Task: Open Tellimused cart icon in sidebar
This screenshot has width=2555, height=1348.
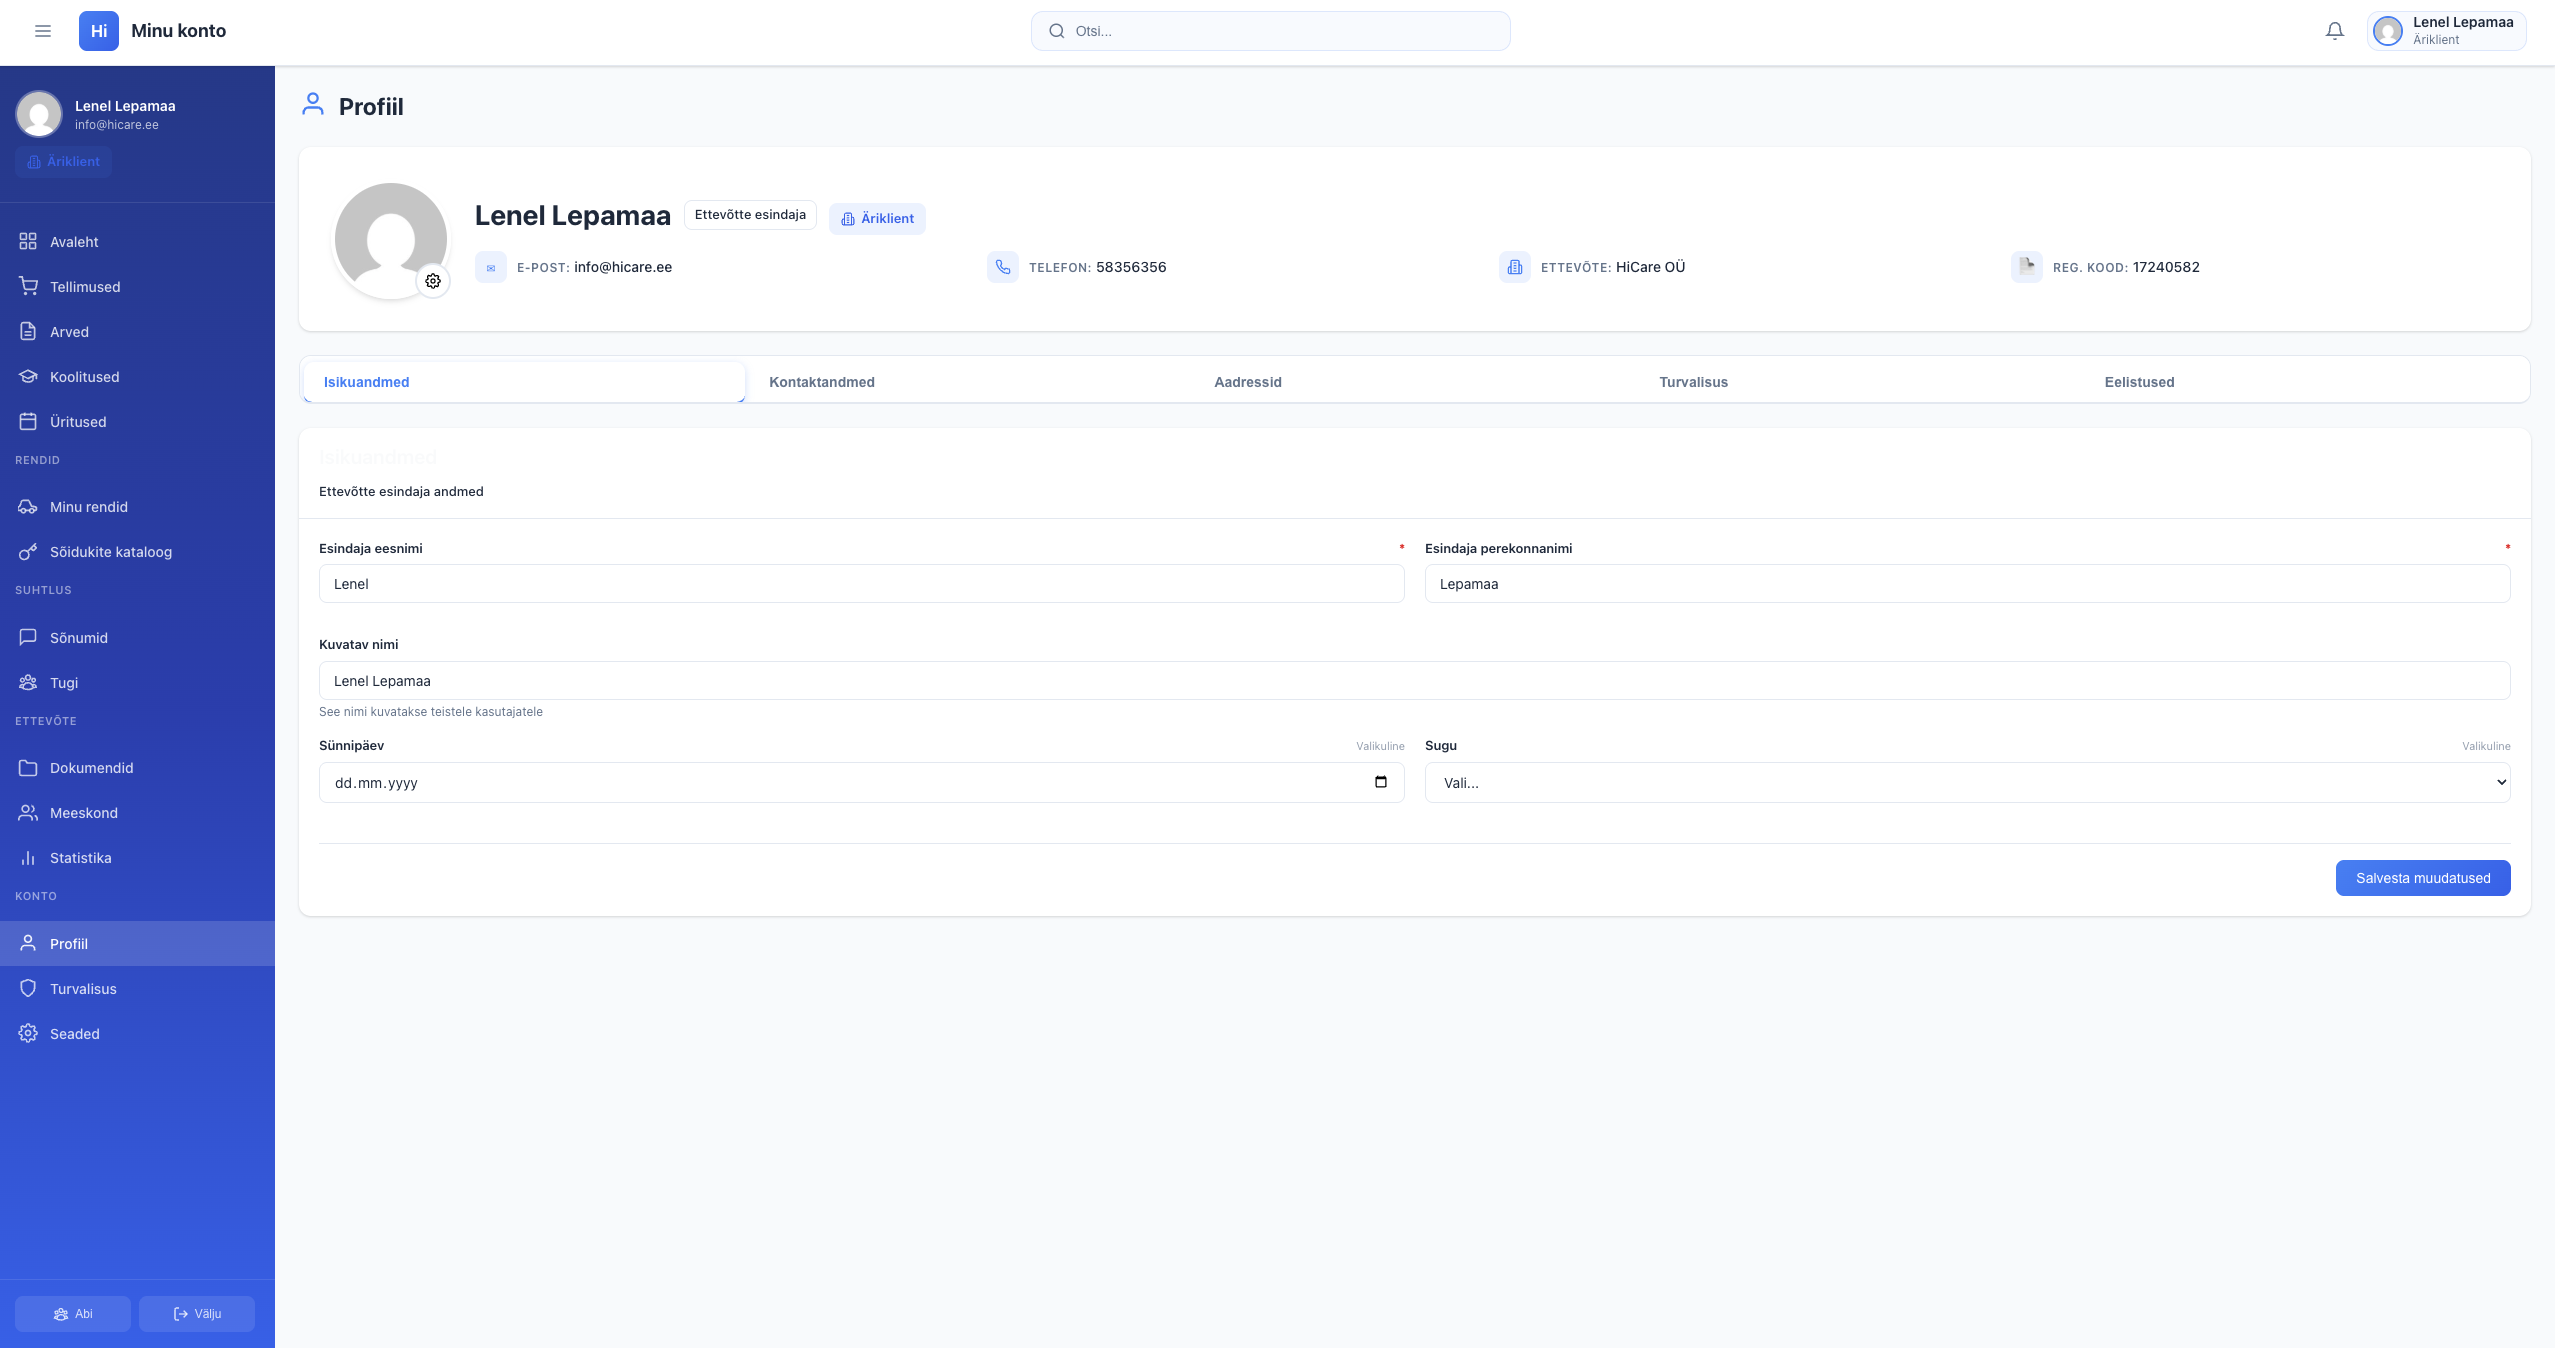Action: click(28, 287)
